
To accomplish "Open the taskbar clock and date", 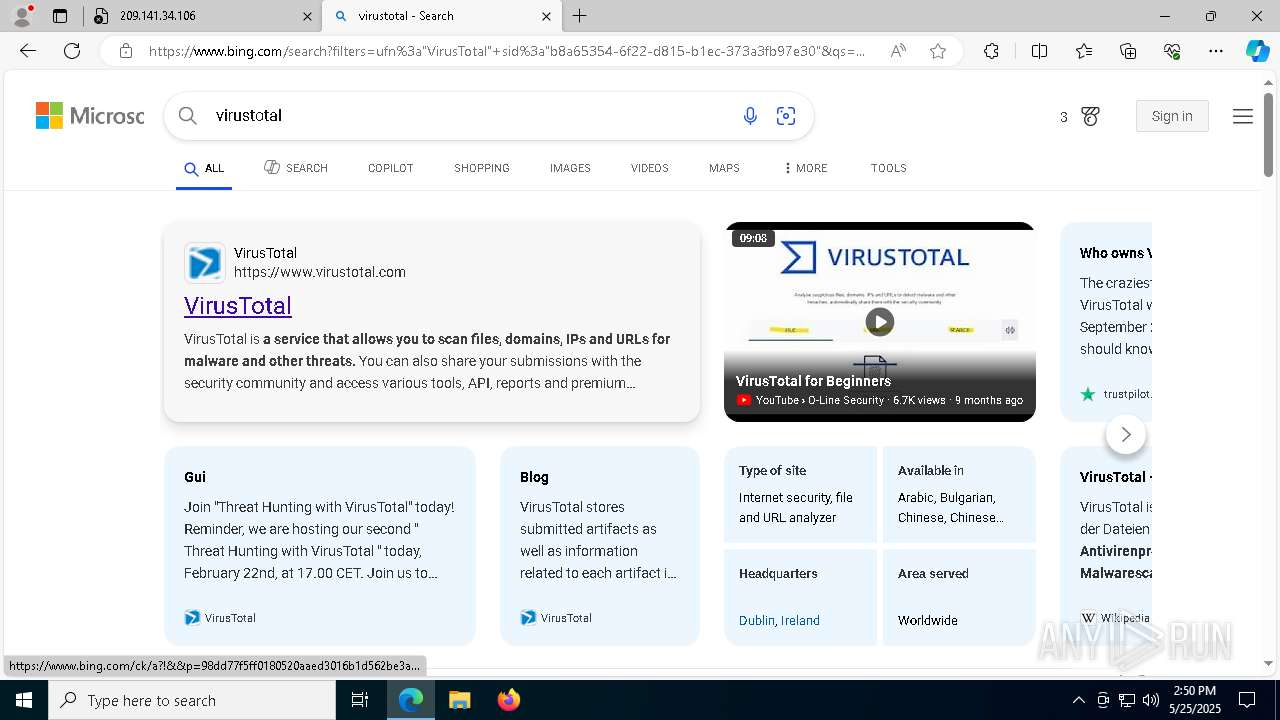I will pyautogui.click(x=1194, y=700).
